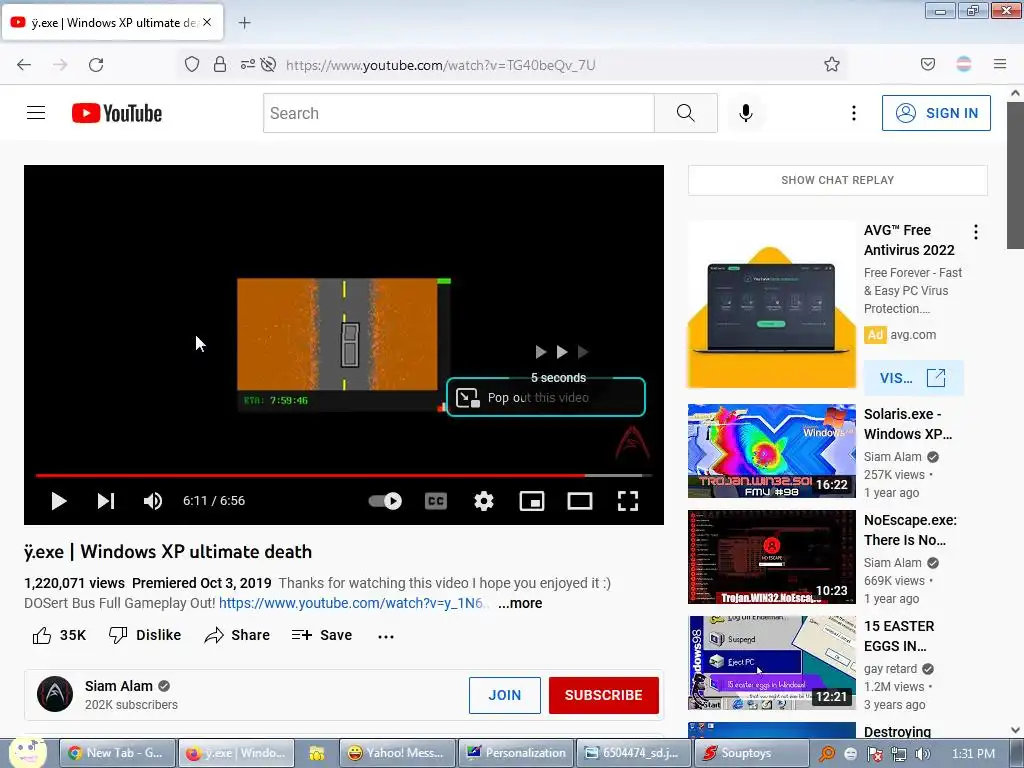Skip to the next video
Image resolution: width=1024 pixels, height=768 pixels.
click(106, 501)
